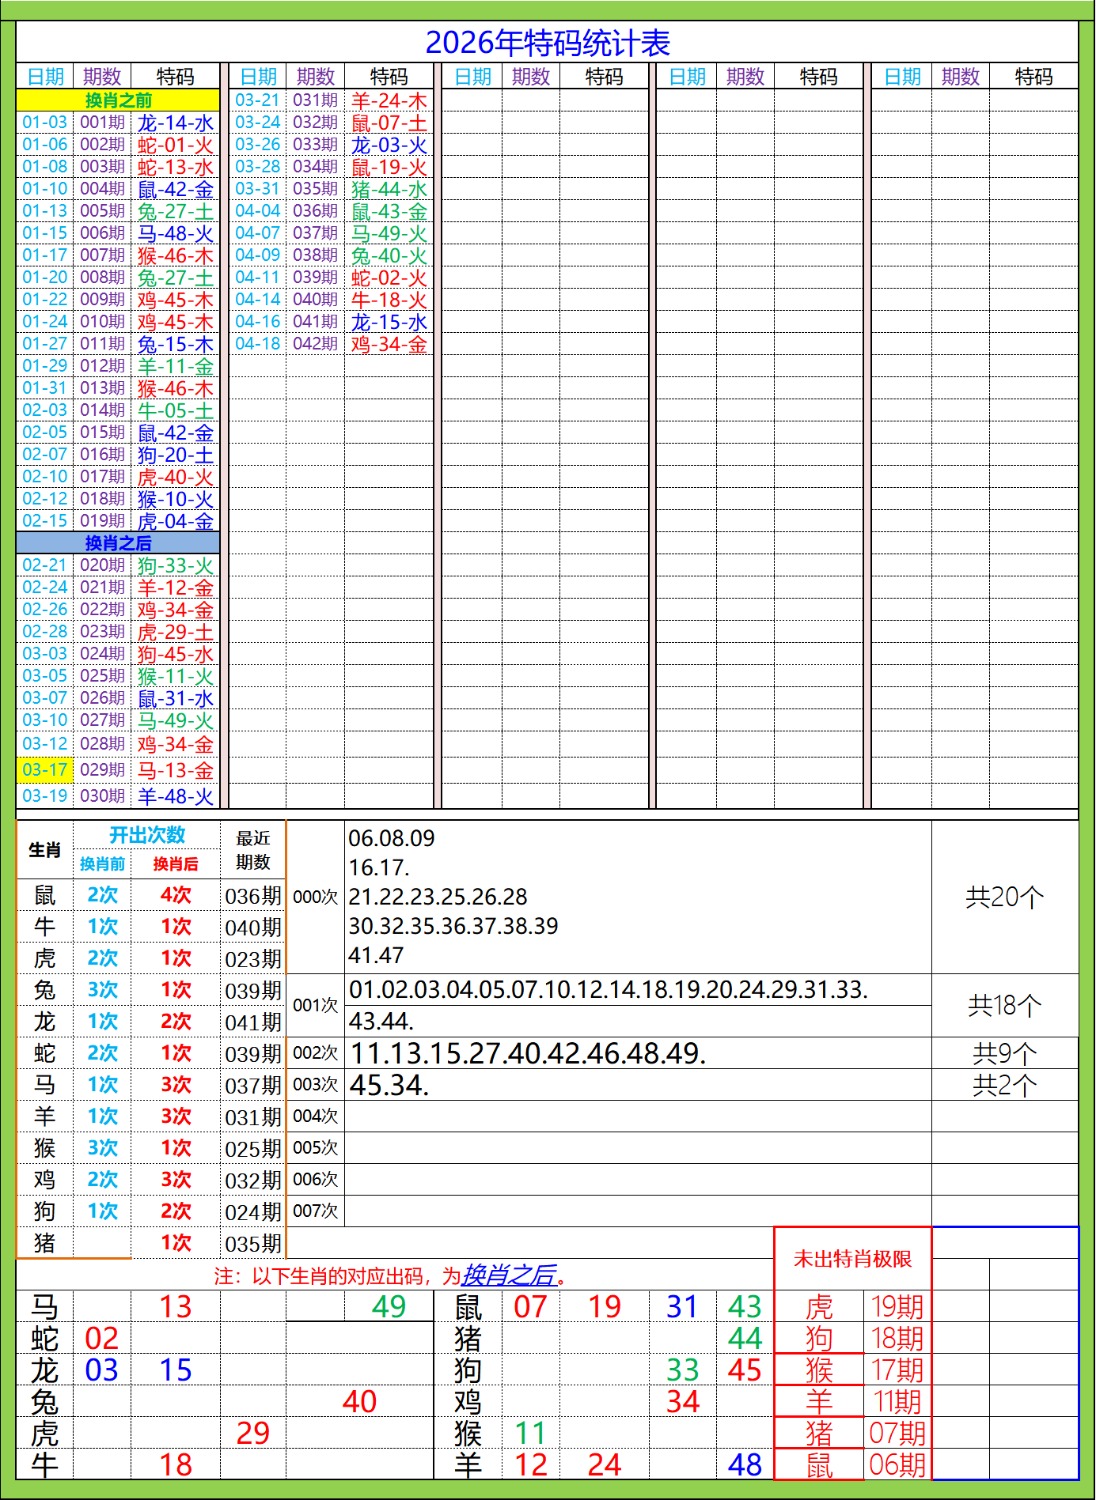Select the yellow 换肖之前 section header
The height and width of the screenshot is (1500, 1096).
pyautogui.click(x=118, y=100)
